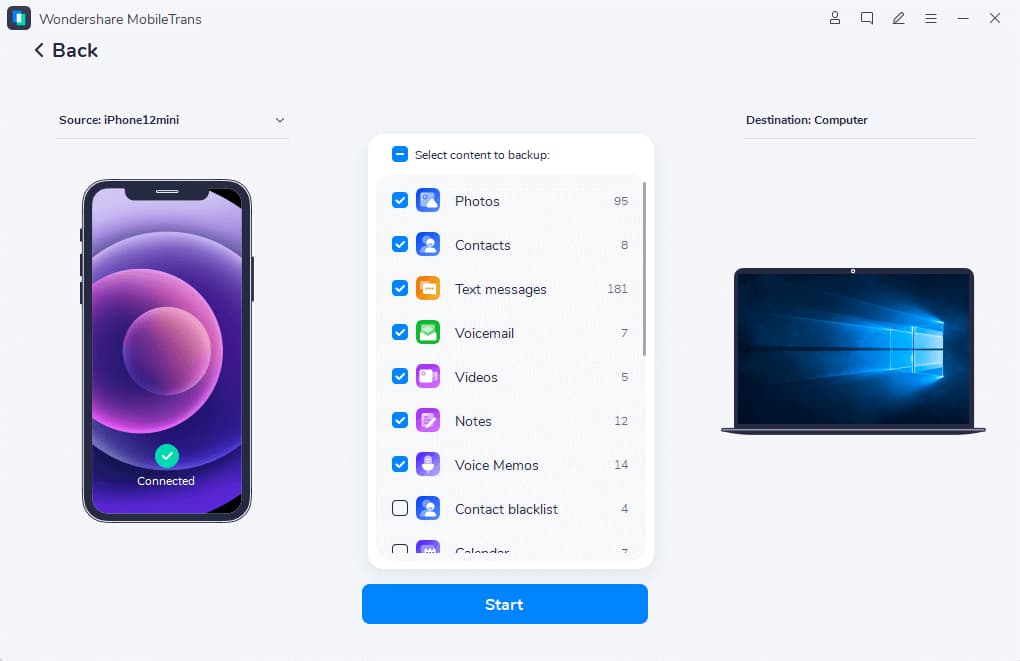Click the Photos category icon

[x=428, y=200]
